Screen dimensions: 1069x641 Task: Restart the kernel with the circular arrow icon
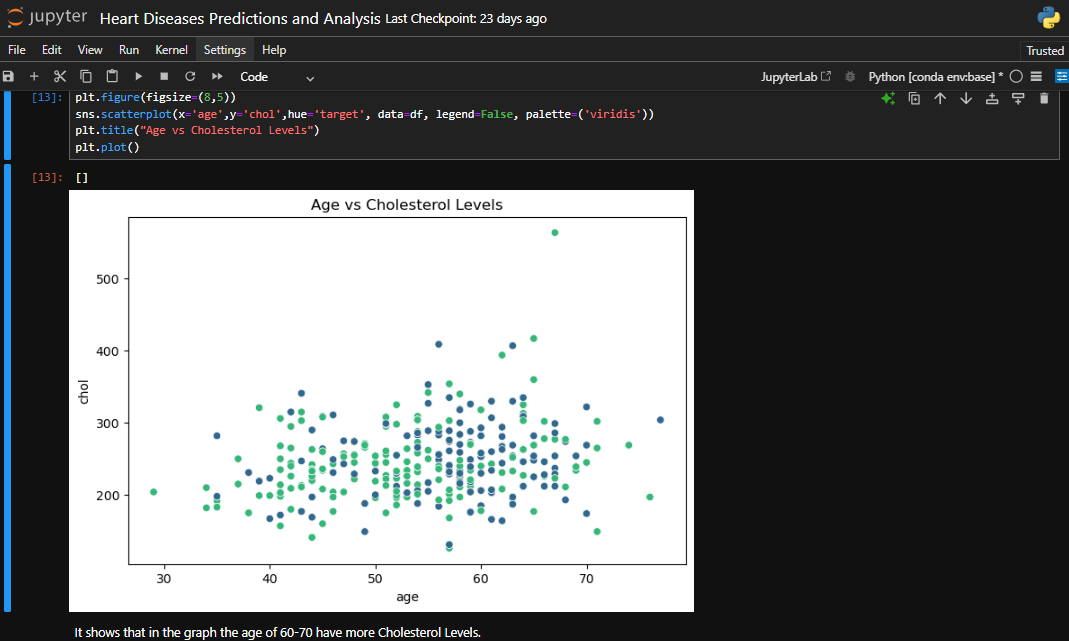point(190,76)
